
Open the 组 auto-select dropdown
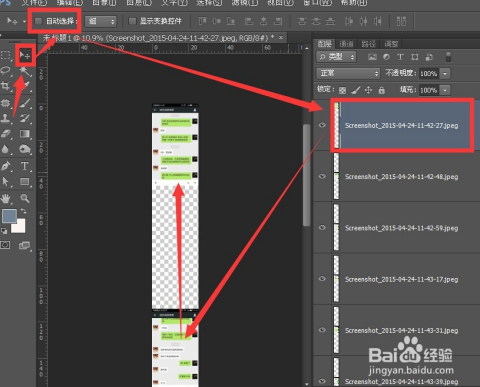tap(101, 21)
